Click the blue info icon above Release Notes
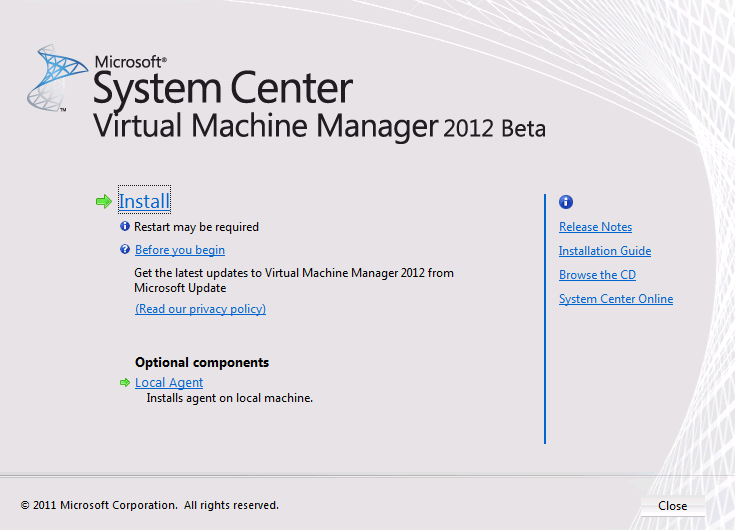The width and height of the screenshot is (735, 530). click(566, 202)
